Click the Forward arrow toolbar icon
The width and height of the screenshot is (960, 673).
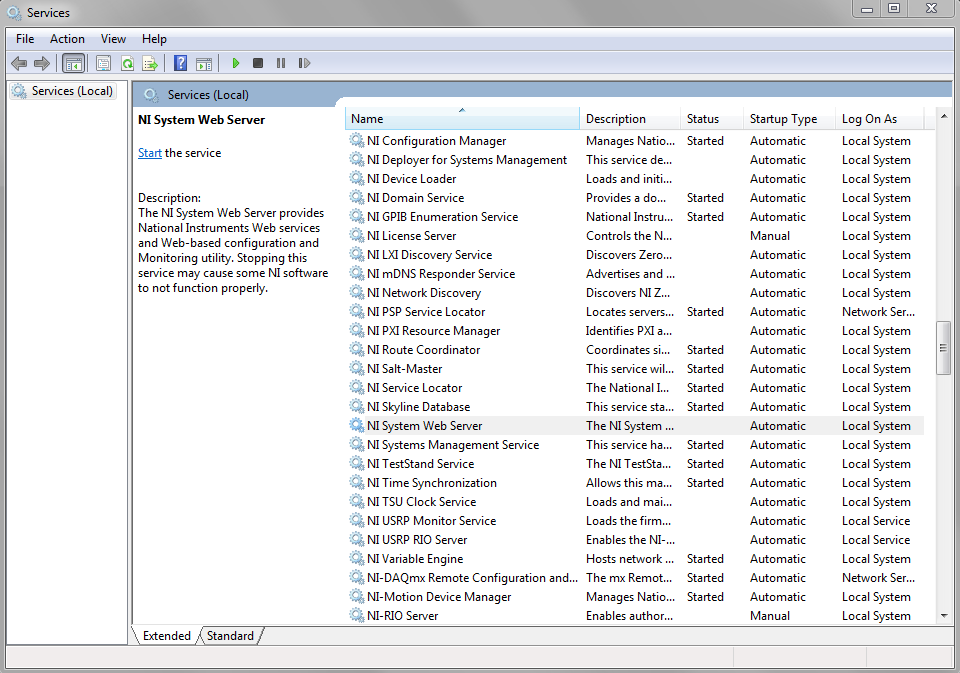click(42, 63)
